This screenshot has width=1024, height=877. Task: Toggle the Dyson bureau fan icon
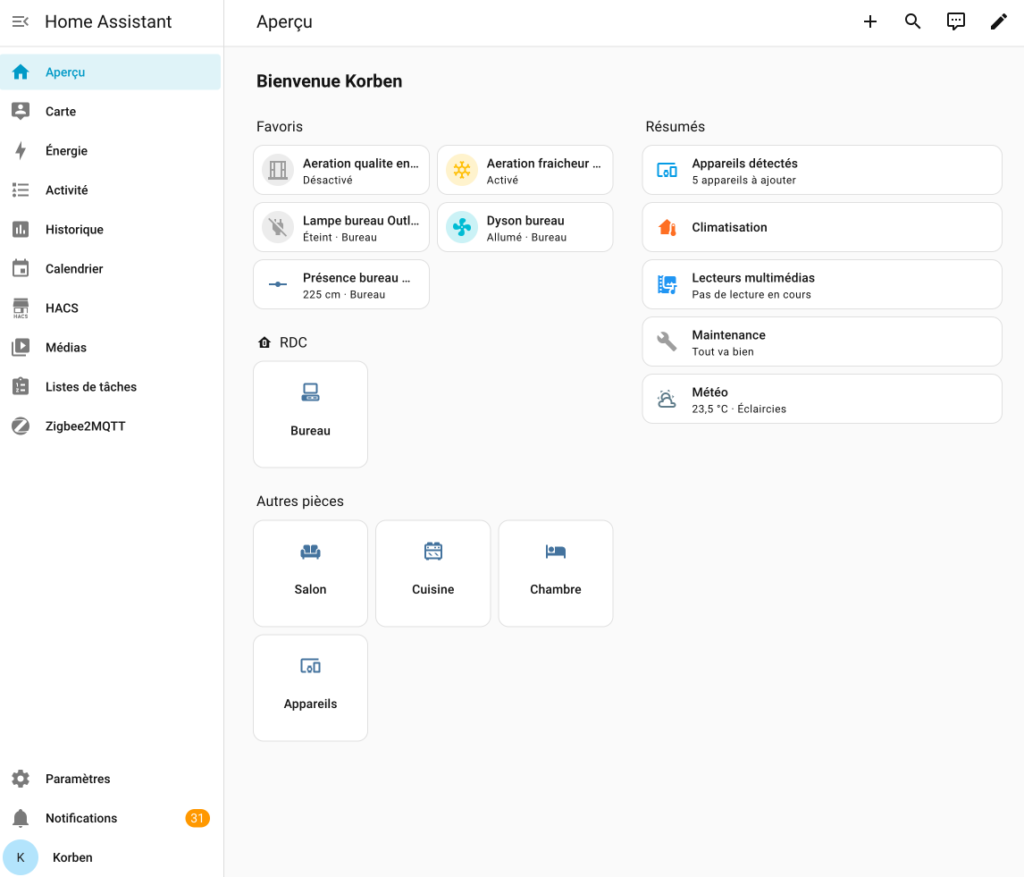pyautogui.click(x=462, y=227)
